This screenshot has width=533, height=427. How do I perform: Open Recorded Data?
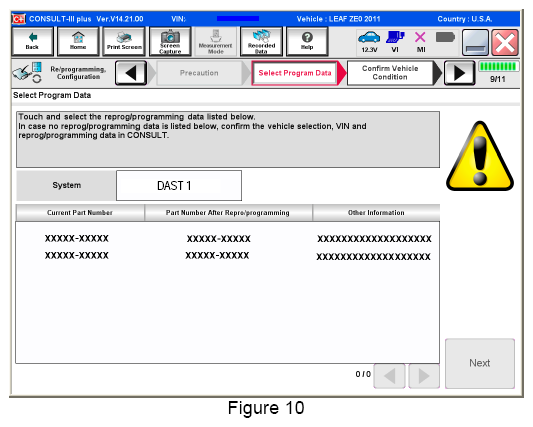(x=261, y=41)
